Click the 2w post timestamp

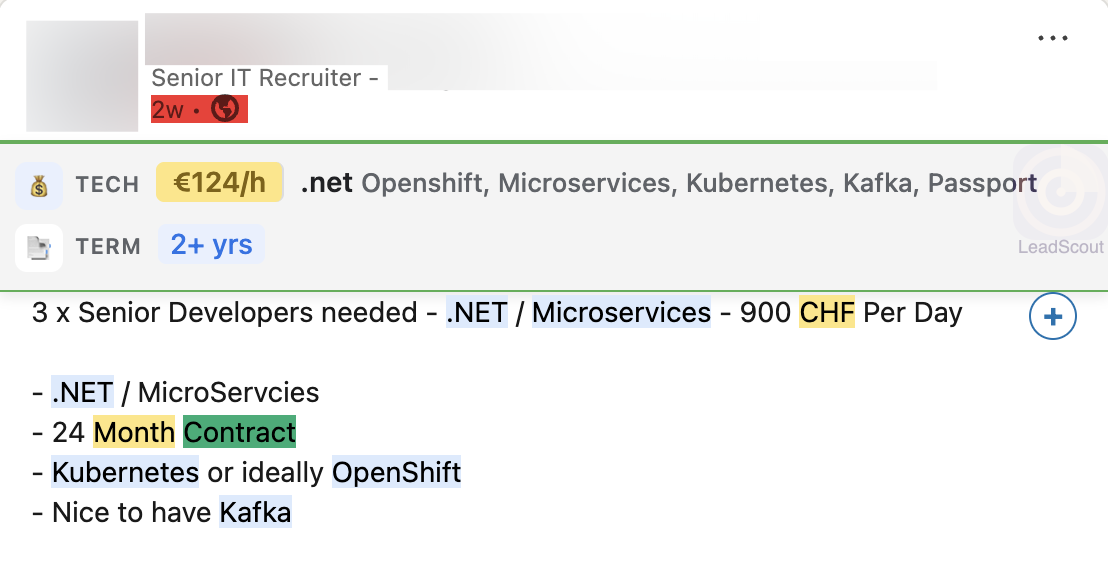tap(168, 109)
